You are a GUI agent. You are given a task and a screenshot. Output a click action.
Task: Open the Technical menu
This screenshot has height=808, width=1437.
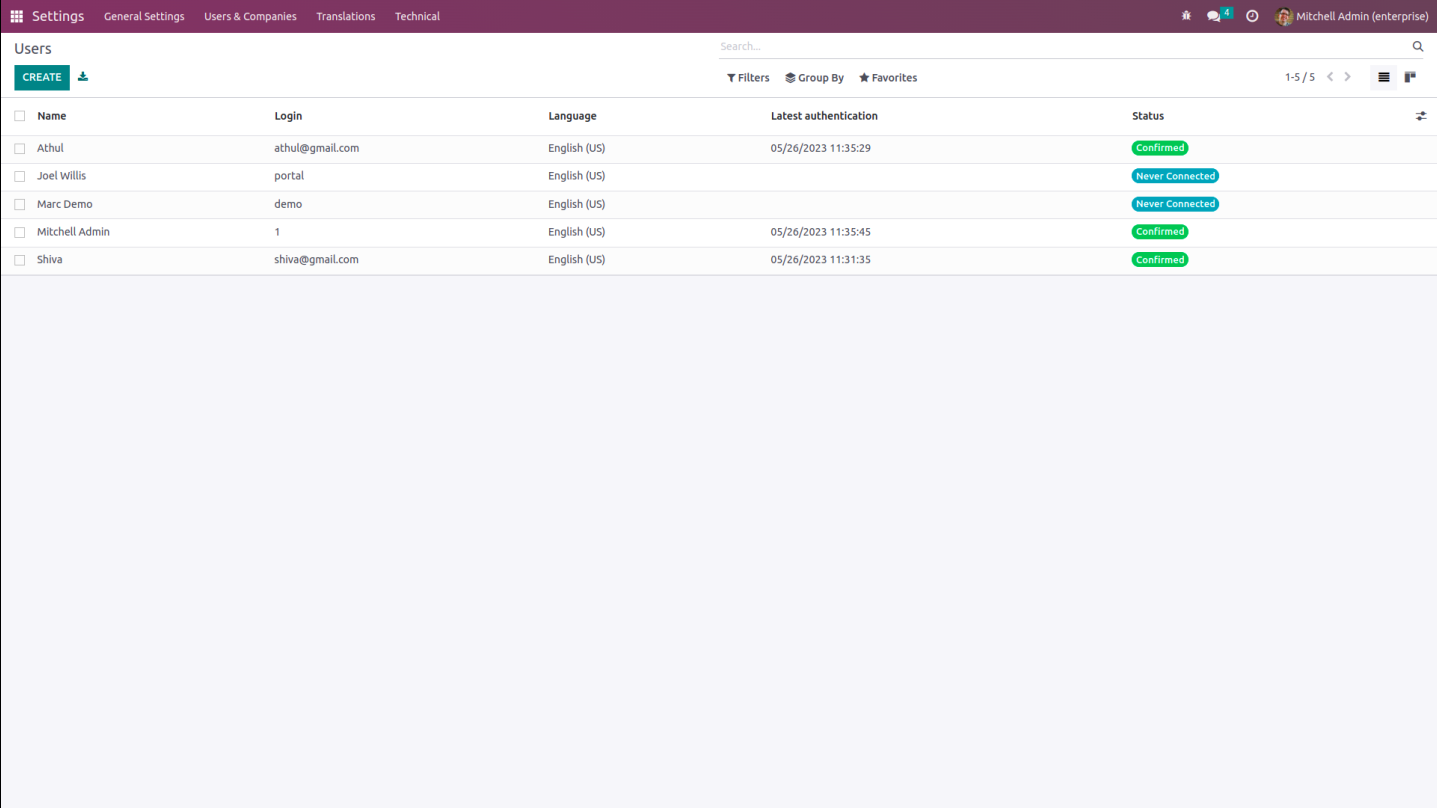(x=417, y=16)
